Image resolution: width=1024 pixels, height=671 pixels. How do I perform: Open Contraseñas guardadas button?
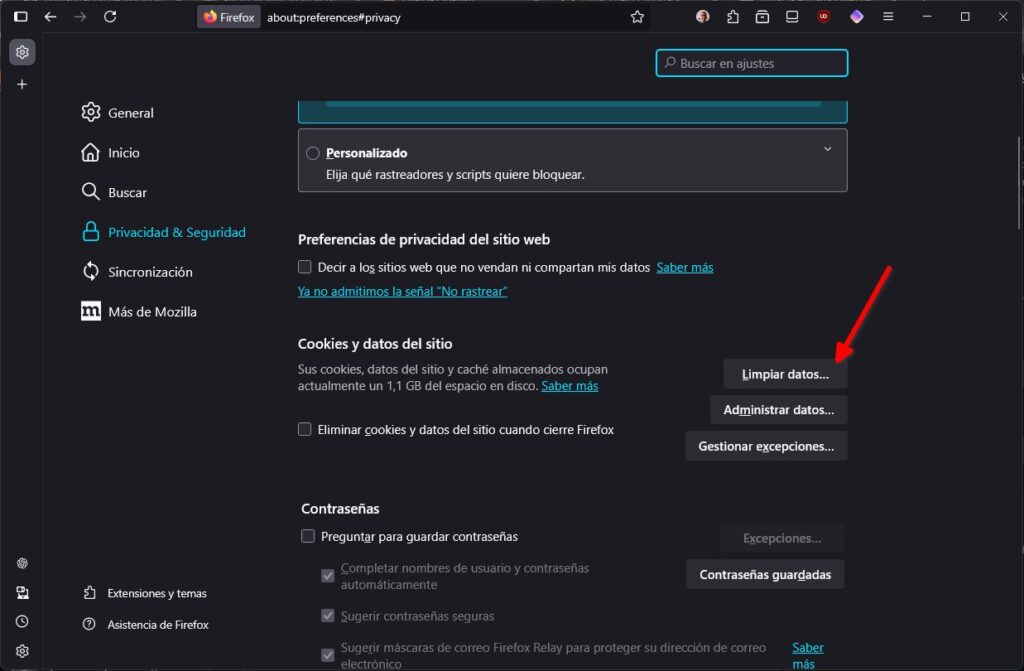coord(765,574)
